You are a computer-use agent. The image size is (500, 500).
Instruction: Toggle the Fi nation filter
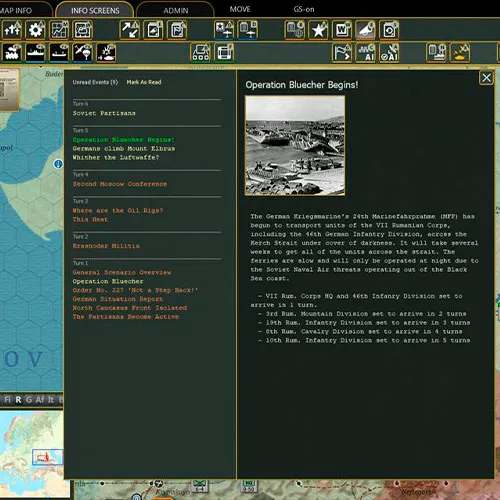pos(7,399)
